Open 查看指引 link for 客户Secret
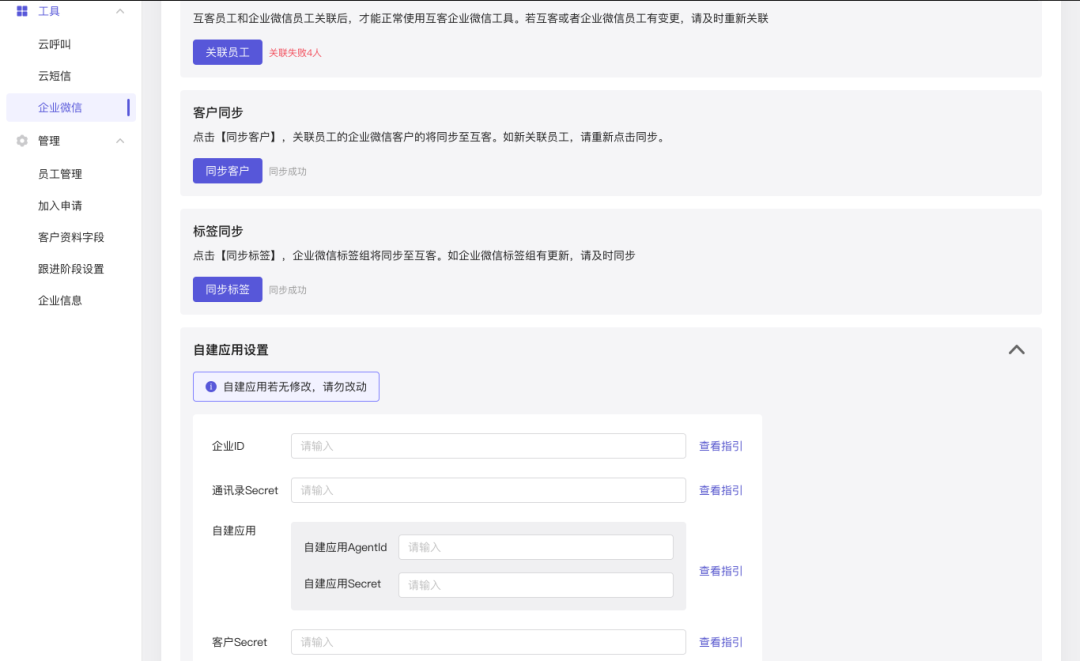The image size is (1080, 661). [x=720, y=642]
